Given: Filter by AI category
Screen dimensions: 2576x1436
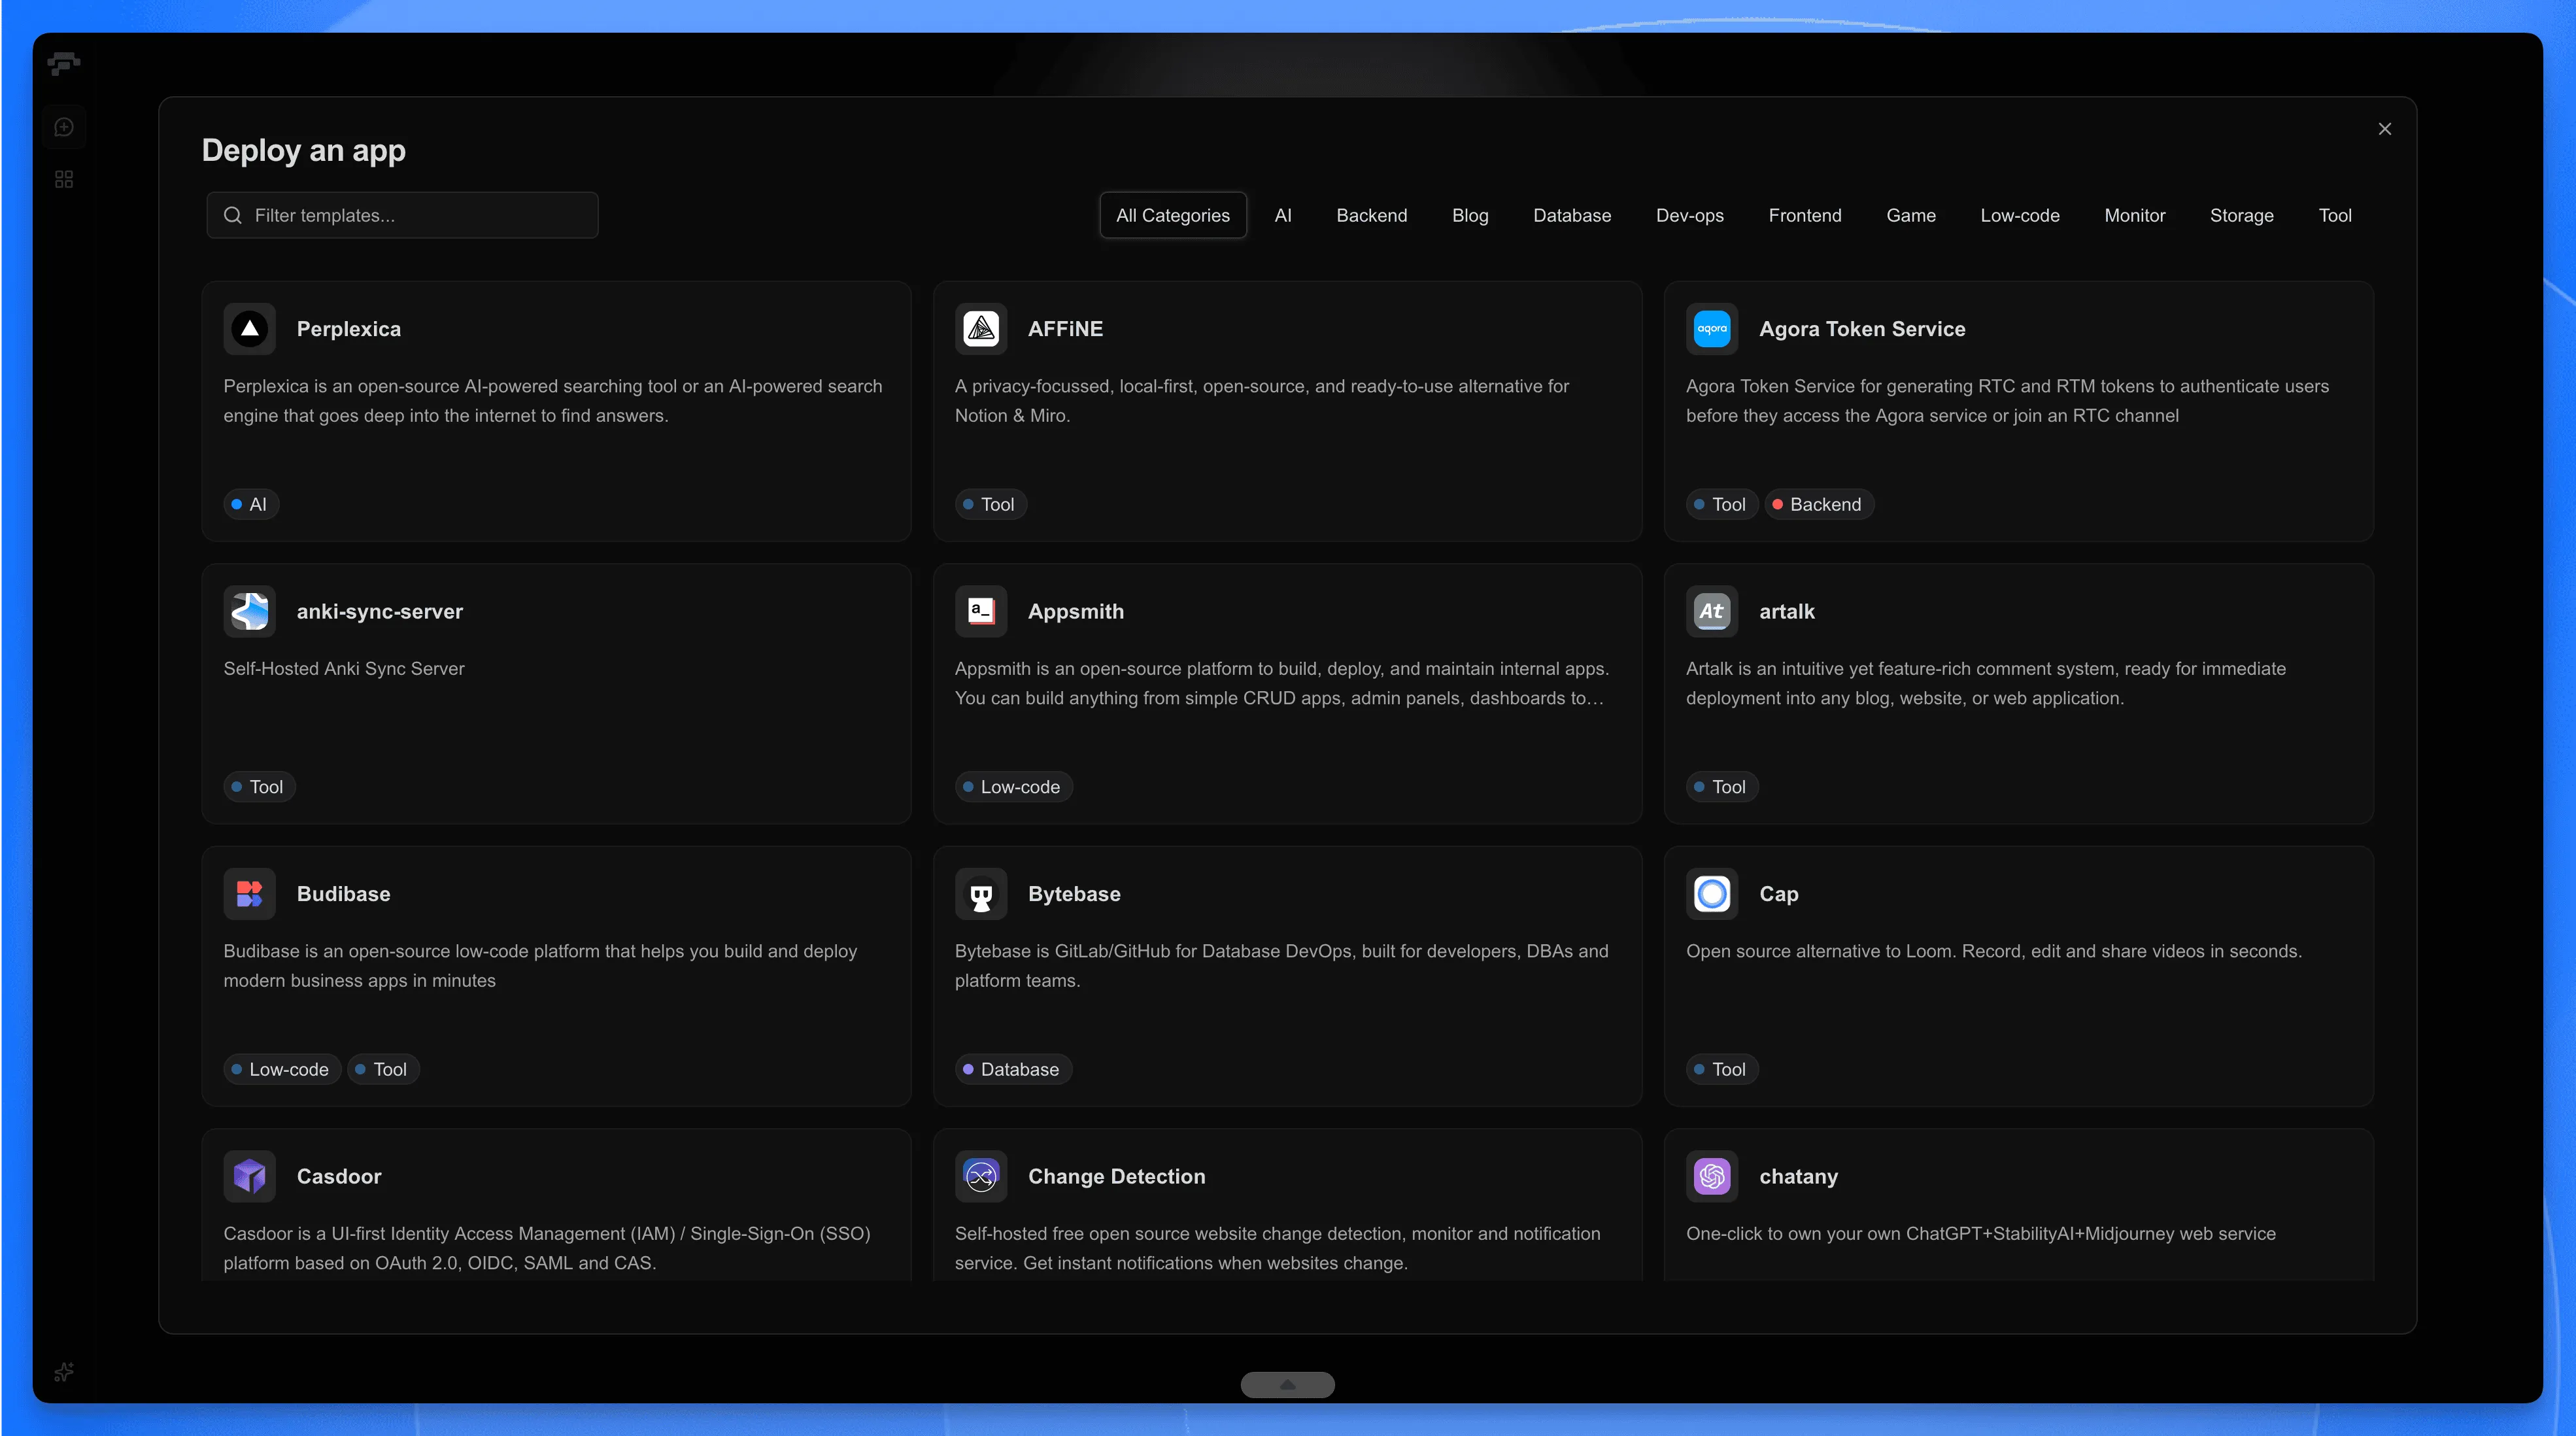Looking at the screenshot, I should [1283, 215].
